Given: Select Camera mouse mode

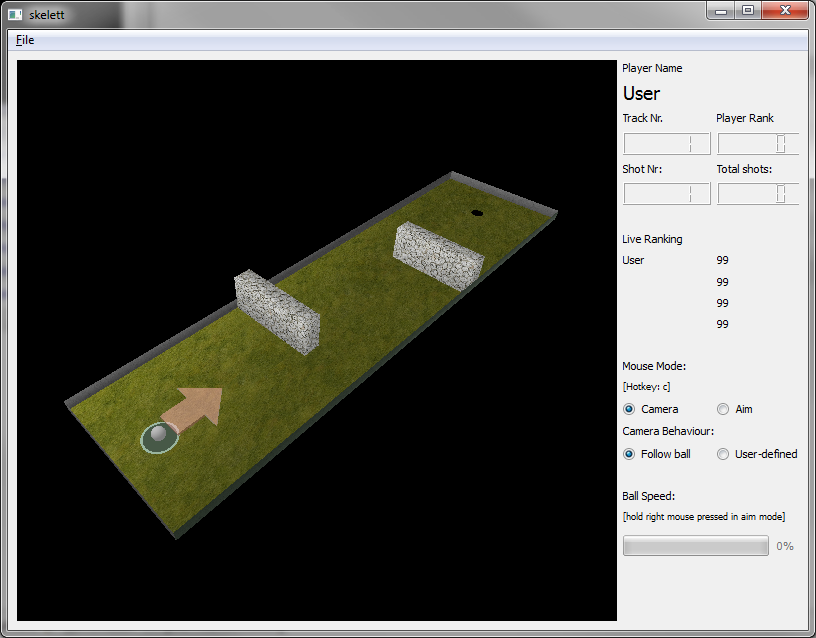Looking at the screenshot, I should 629,409.
